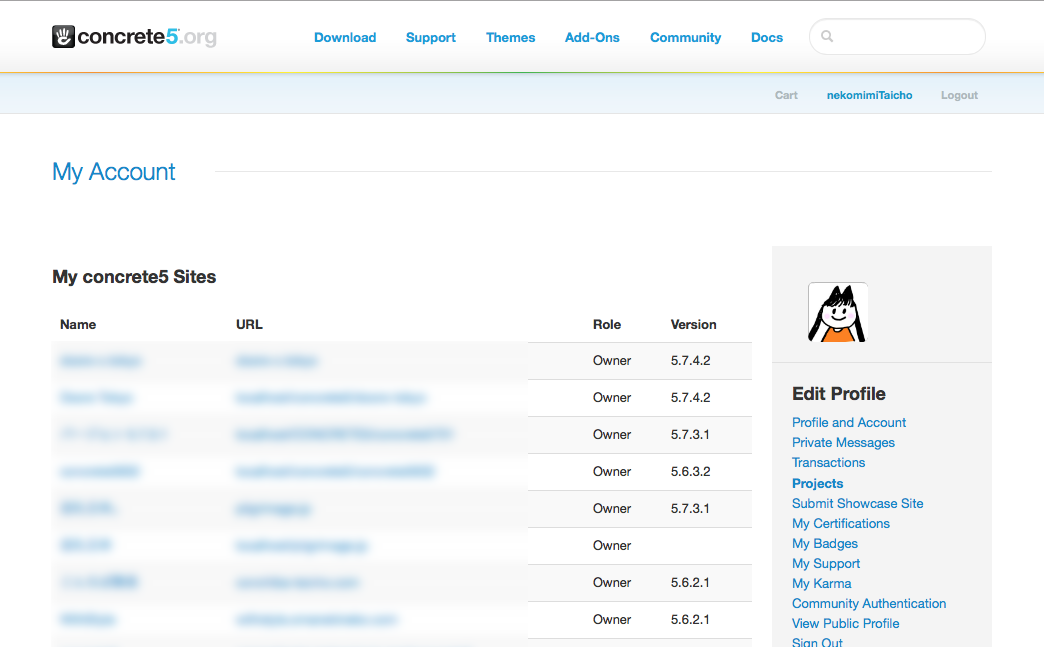1044x647 pixels.
Task: Click the My concrete5 Sites heading
Action: [x=134, y=277]
